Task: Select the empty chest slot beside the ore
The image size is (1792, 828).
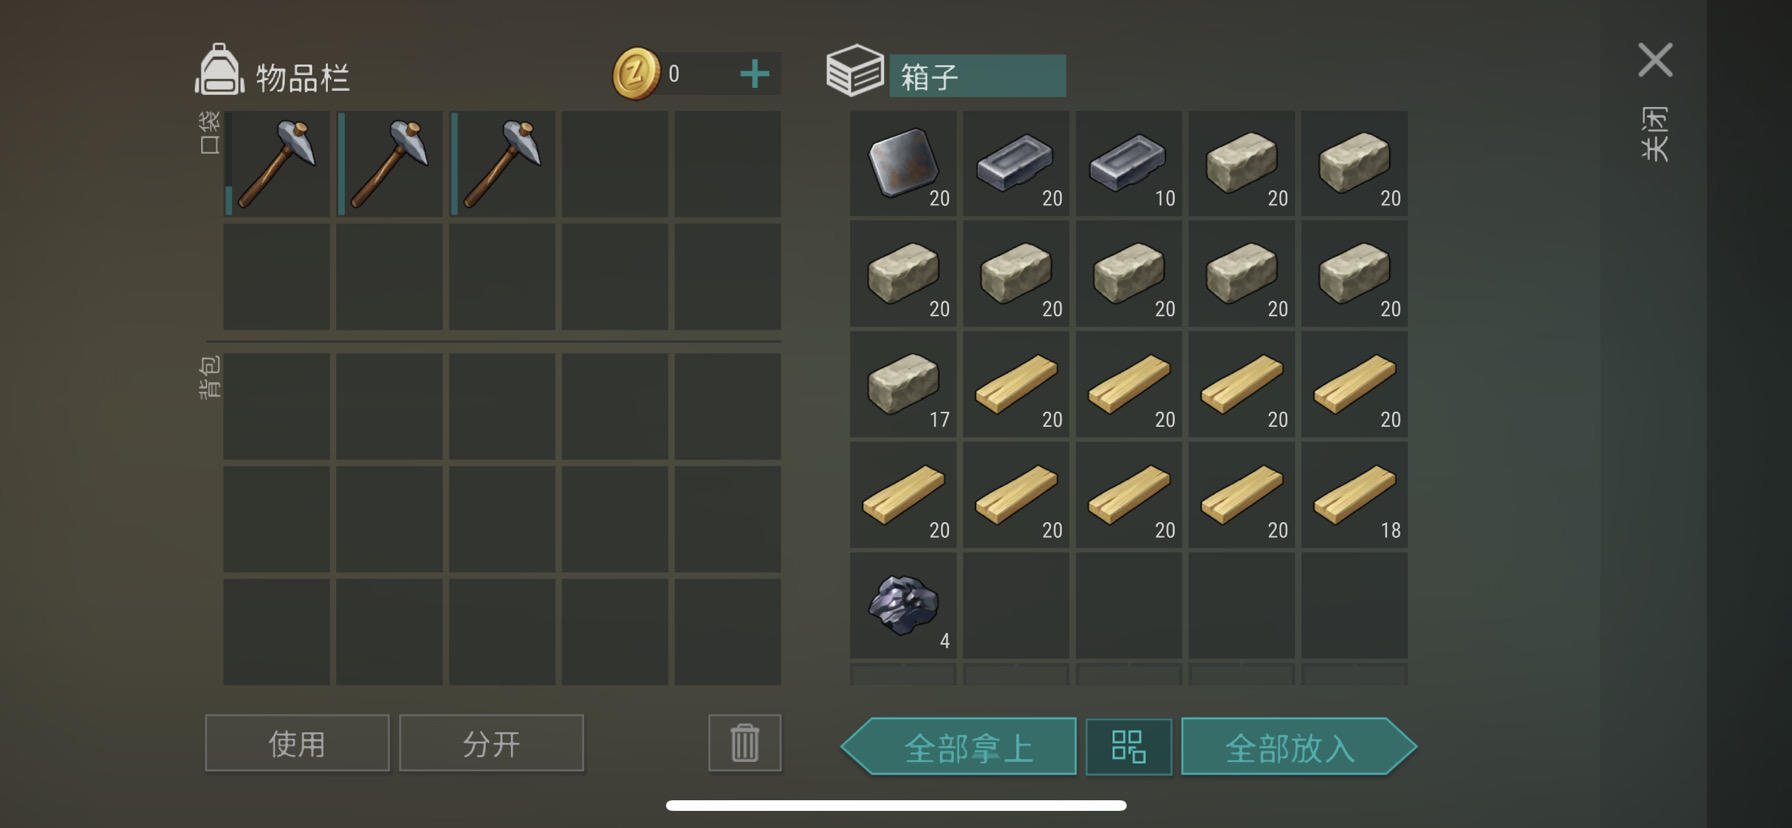Action: point(1016,606)
